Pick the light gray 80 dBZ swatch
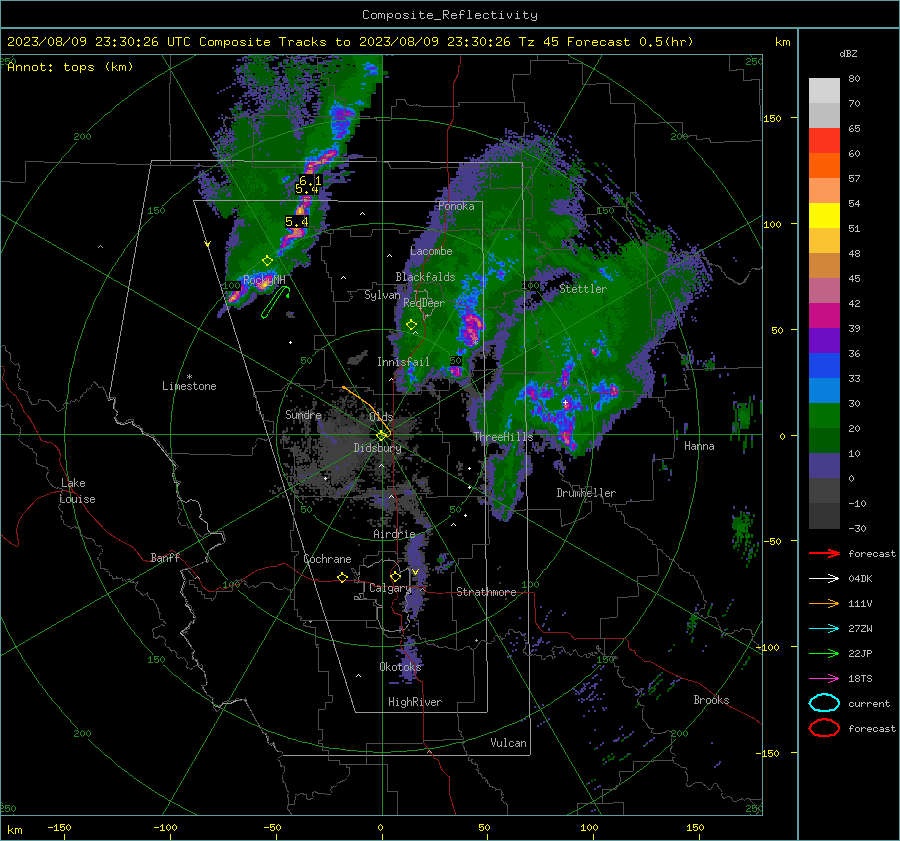 pyautogui.click(x=824, y=90)
